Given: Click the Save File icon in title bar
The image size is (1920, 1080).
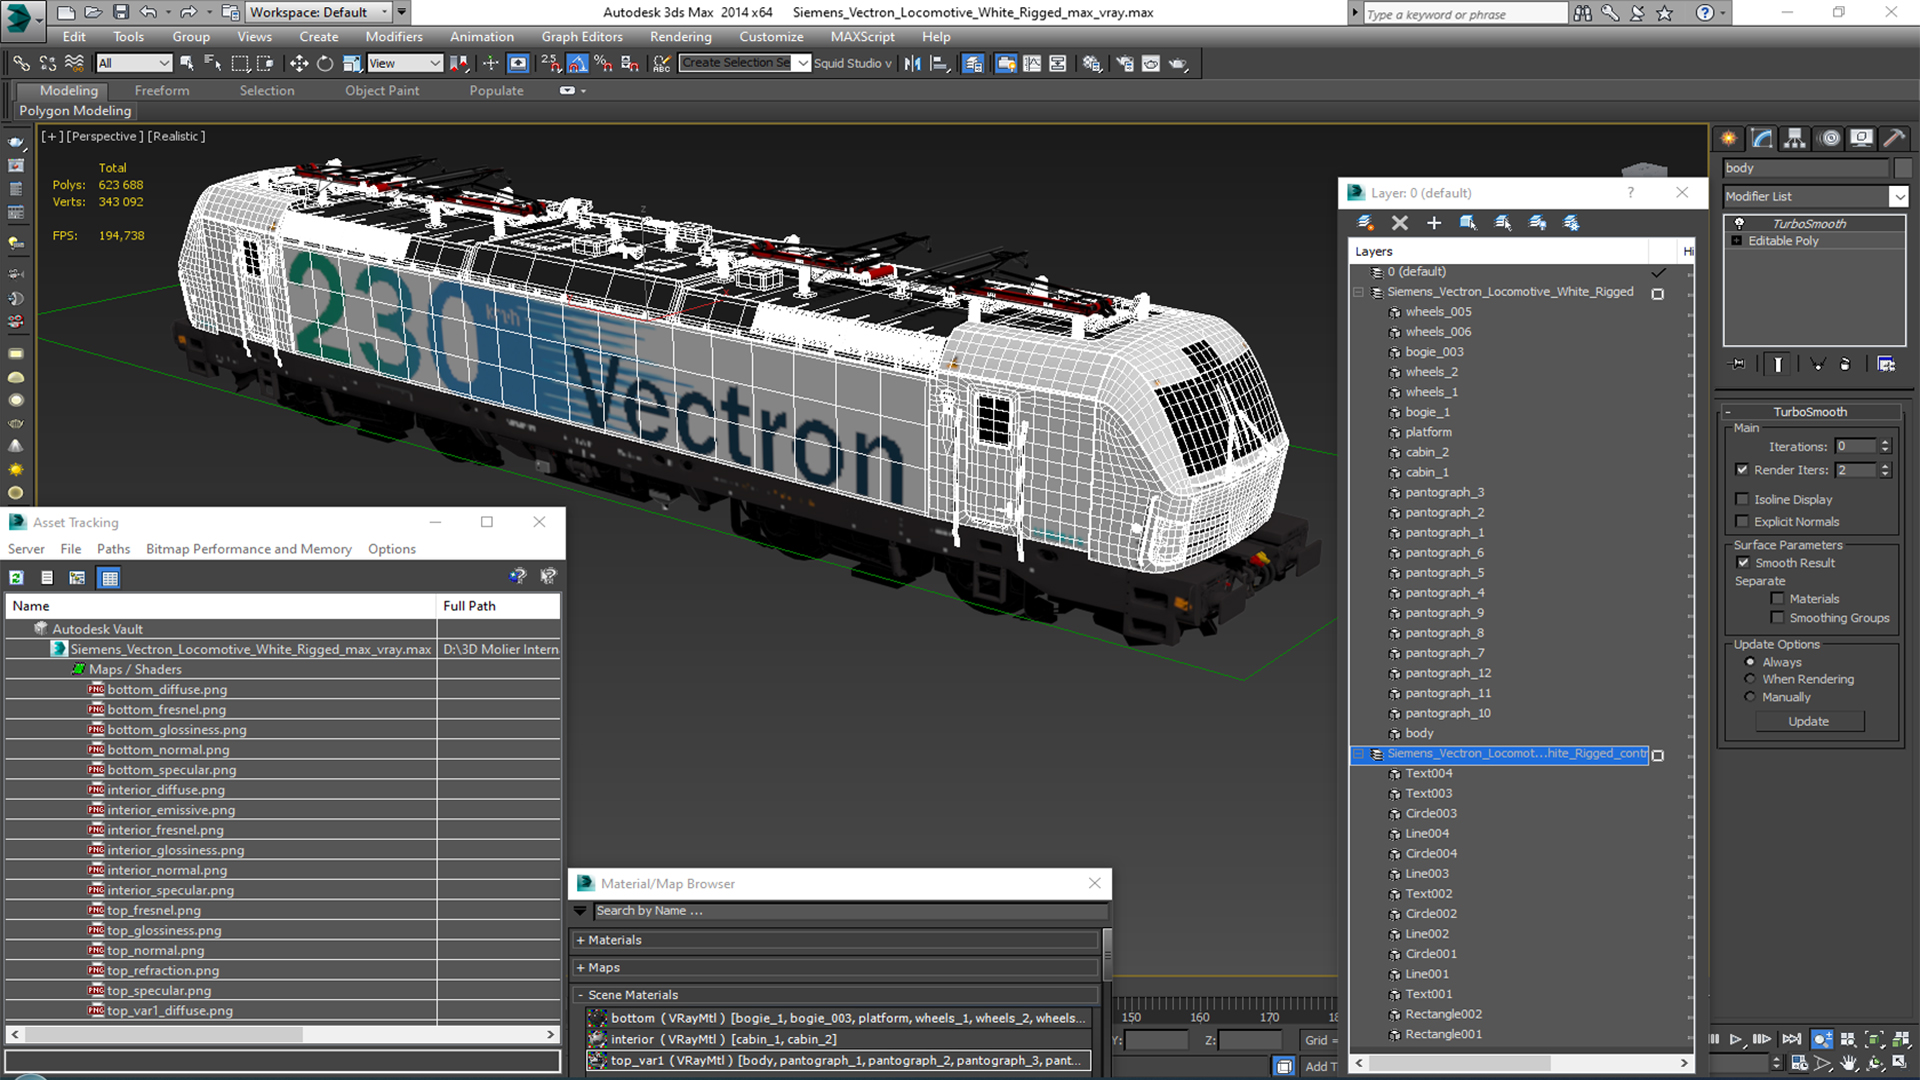Looking at the screenshot, I should (121, 12).
